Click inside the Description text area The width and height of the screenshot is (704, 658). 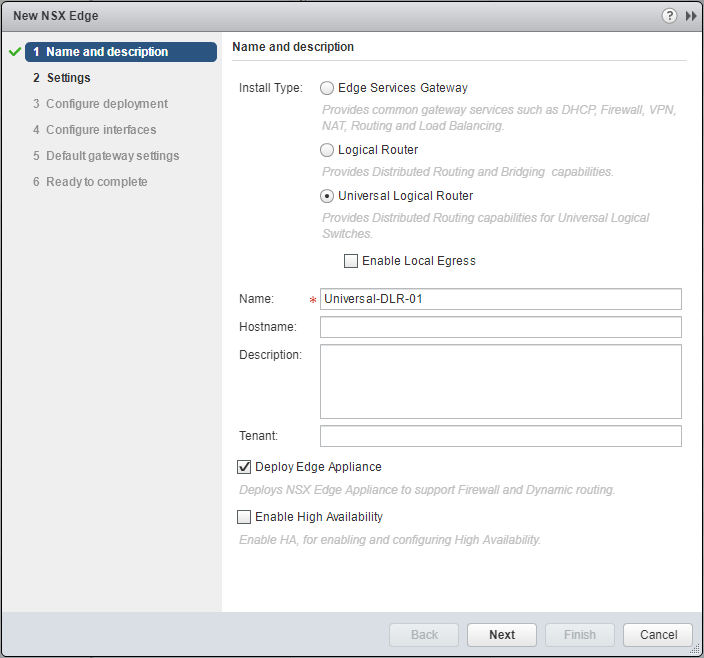point(500,381)
